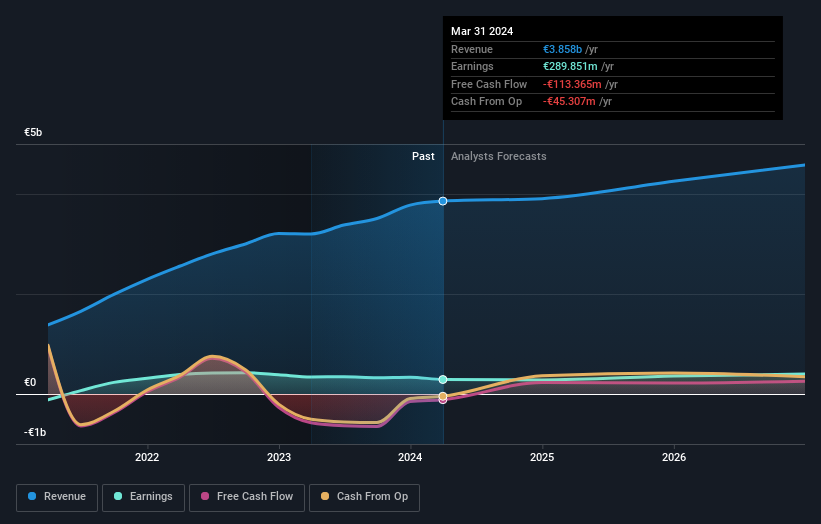Screen dimensions: 821x524
Task: Click the 'Cash From Op' row label in tooltip
Action: coord(486,102)
